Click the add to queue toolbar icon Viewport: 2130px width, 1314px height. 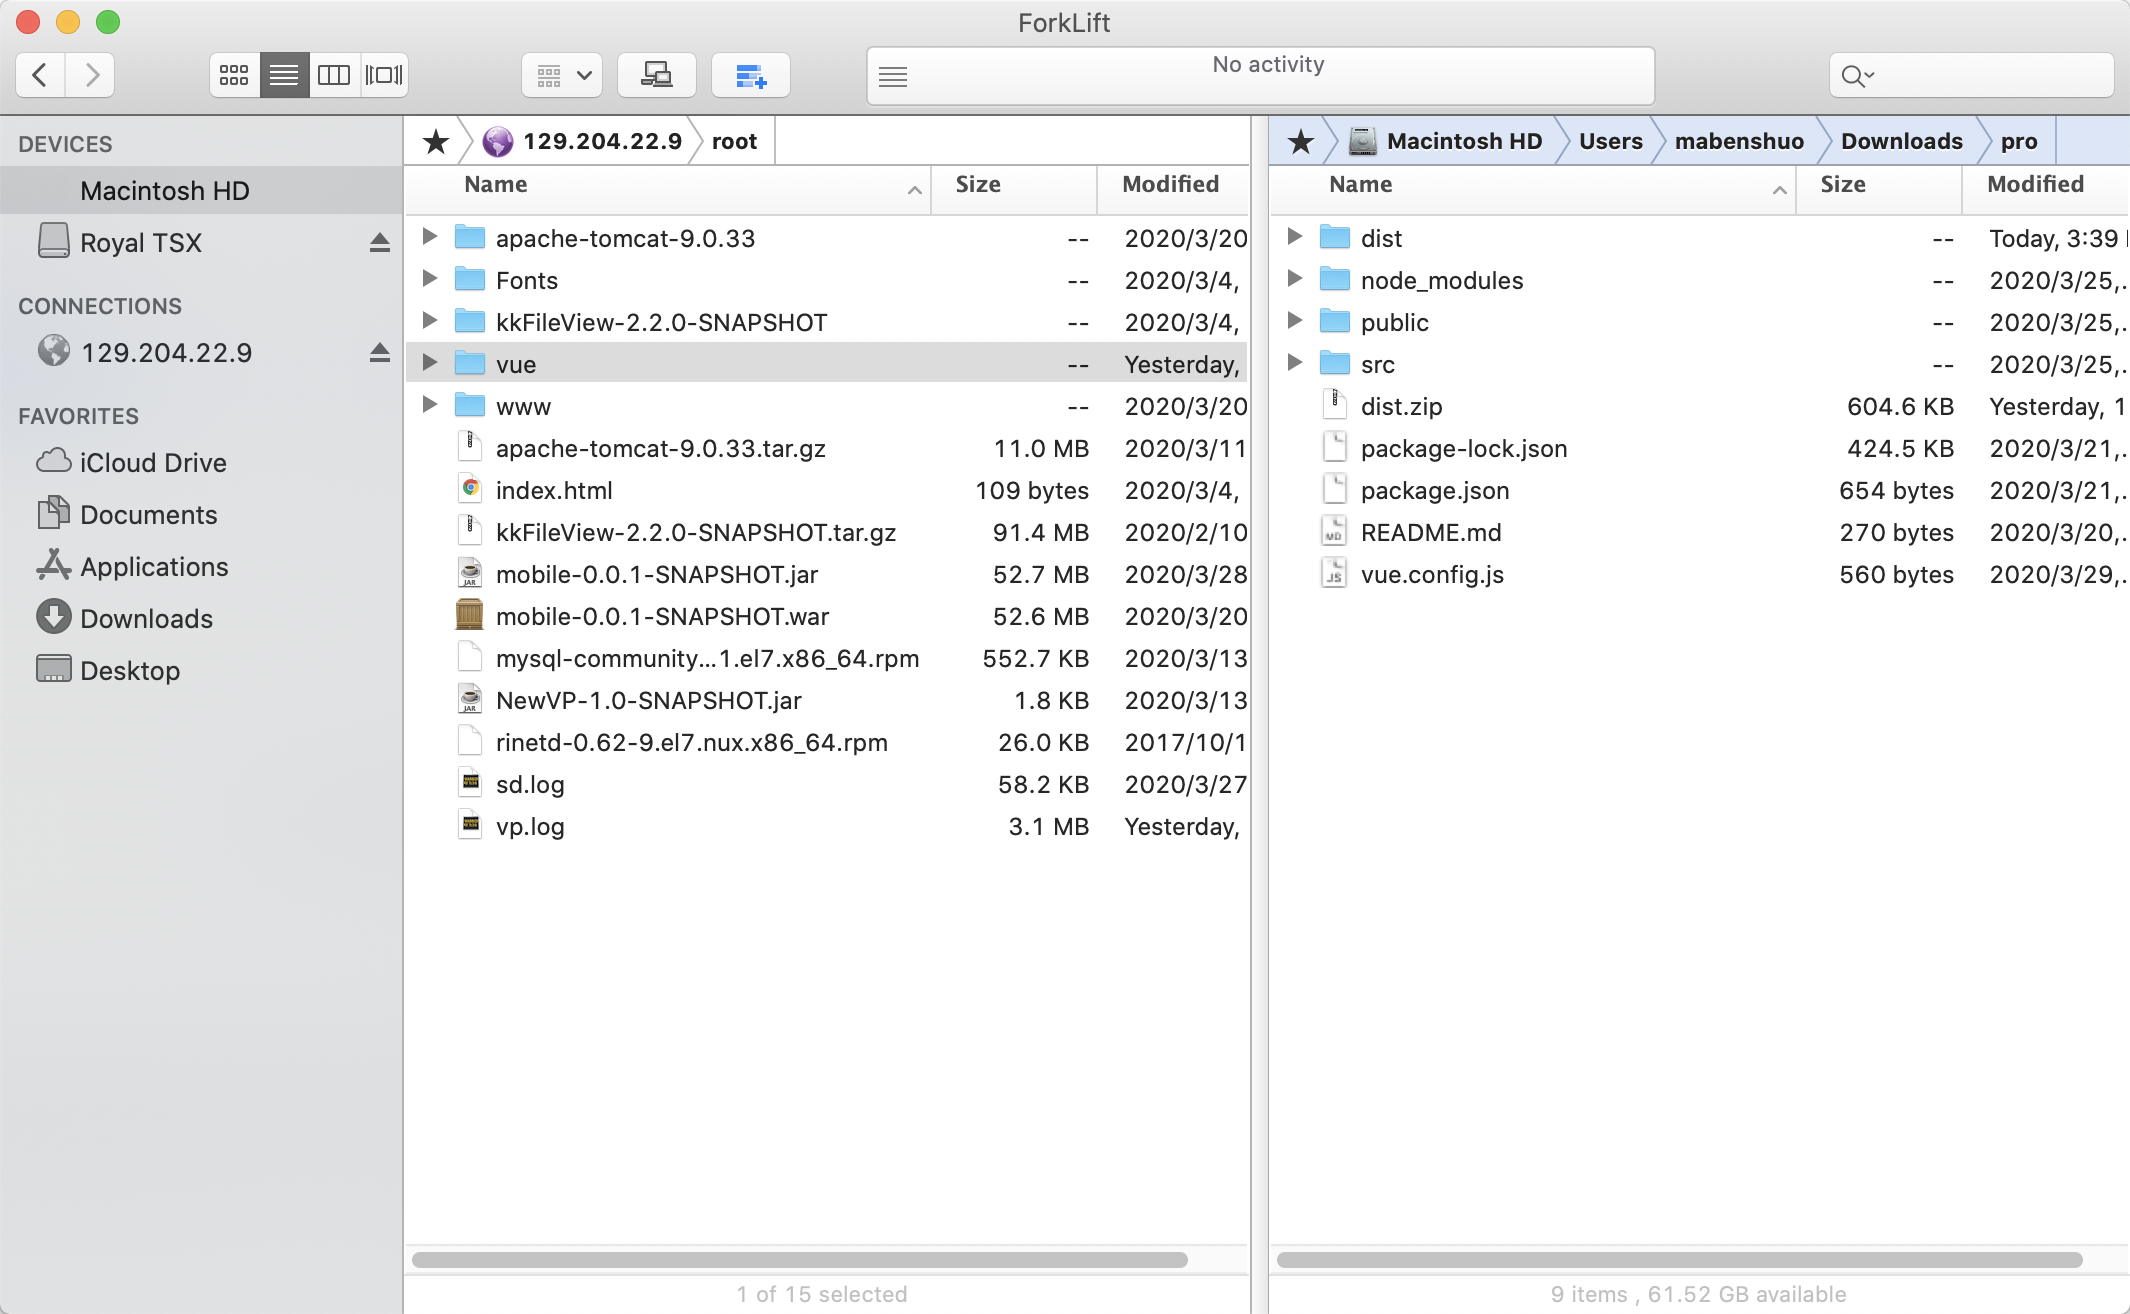click(750, 75)
